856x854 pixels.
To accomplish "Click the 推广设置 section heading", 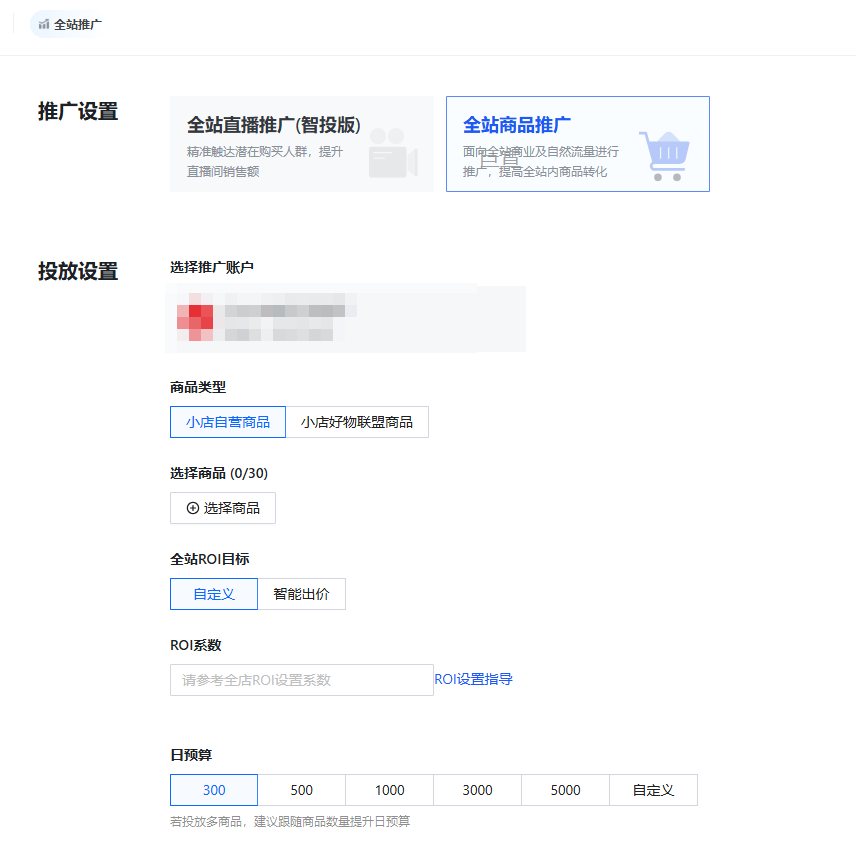I will tap(78, 111).
